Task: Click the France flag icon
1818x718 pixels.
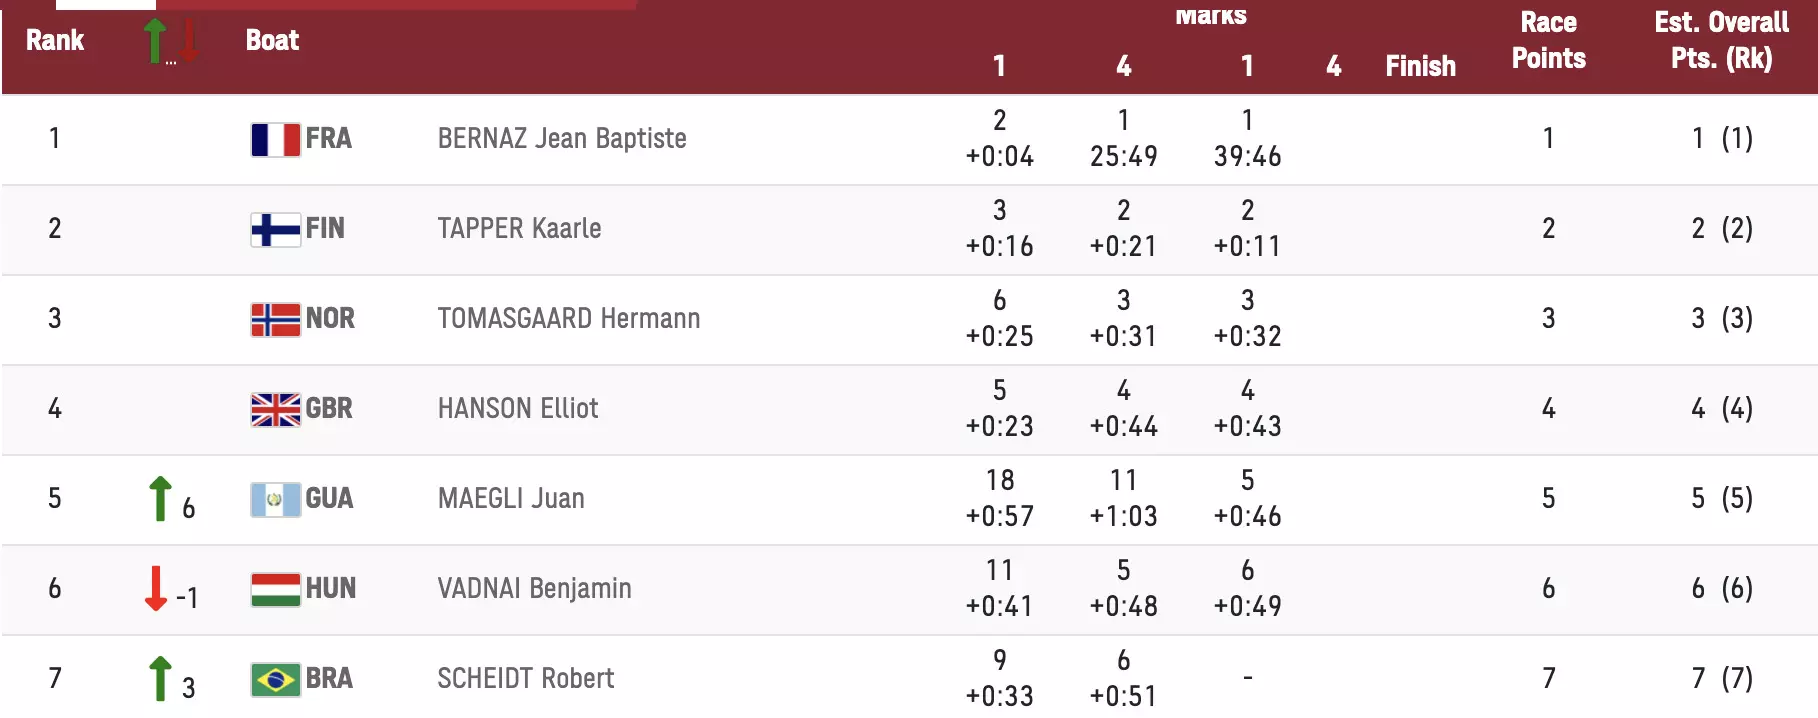Action: [x=275, y=139]
